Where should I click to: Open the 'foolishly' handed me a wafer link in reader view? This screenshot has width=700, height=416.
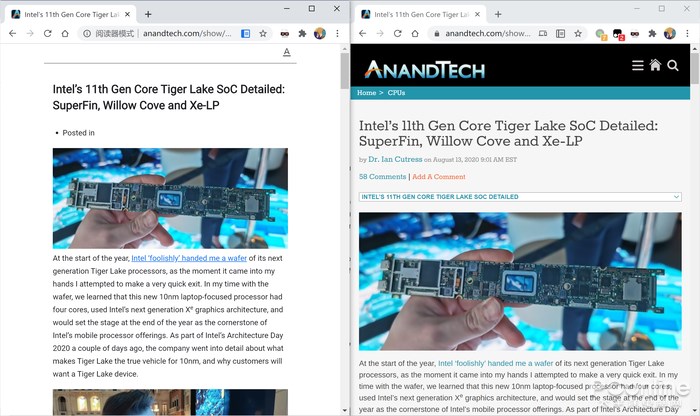click(189, 258)
